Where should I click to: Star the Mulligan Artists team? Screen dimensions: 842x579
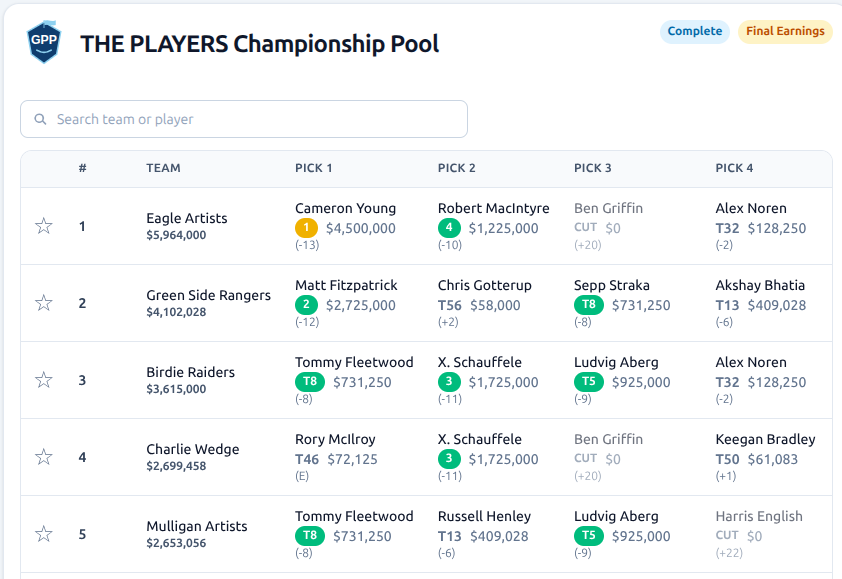(x=43, y=534)
